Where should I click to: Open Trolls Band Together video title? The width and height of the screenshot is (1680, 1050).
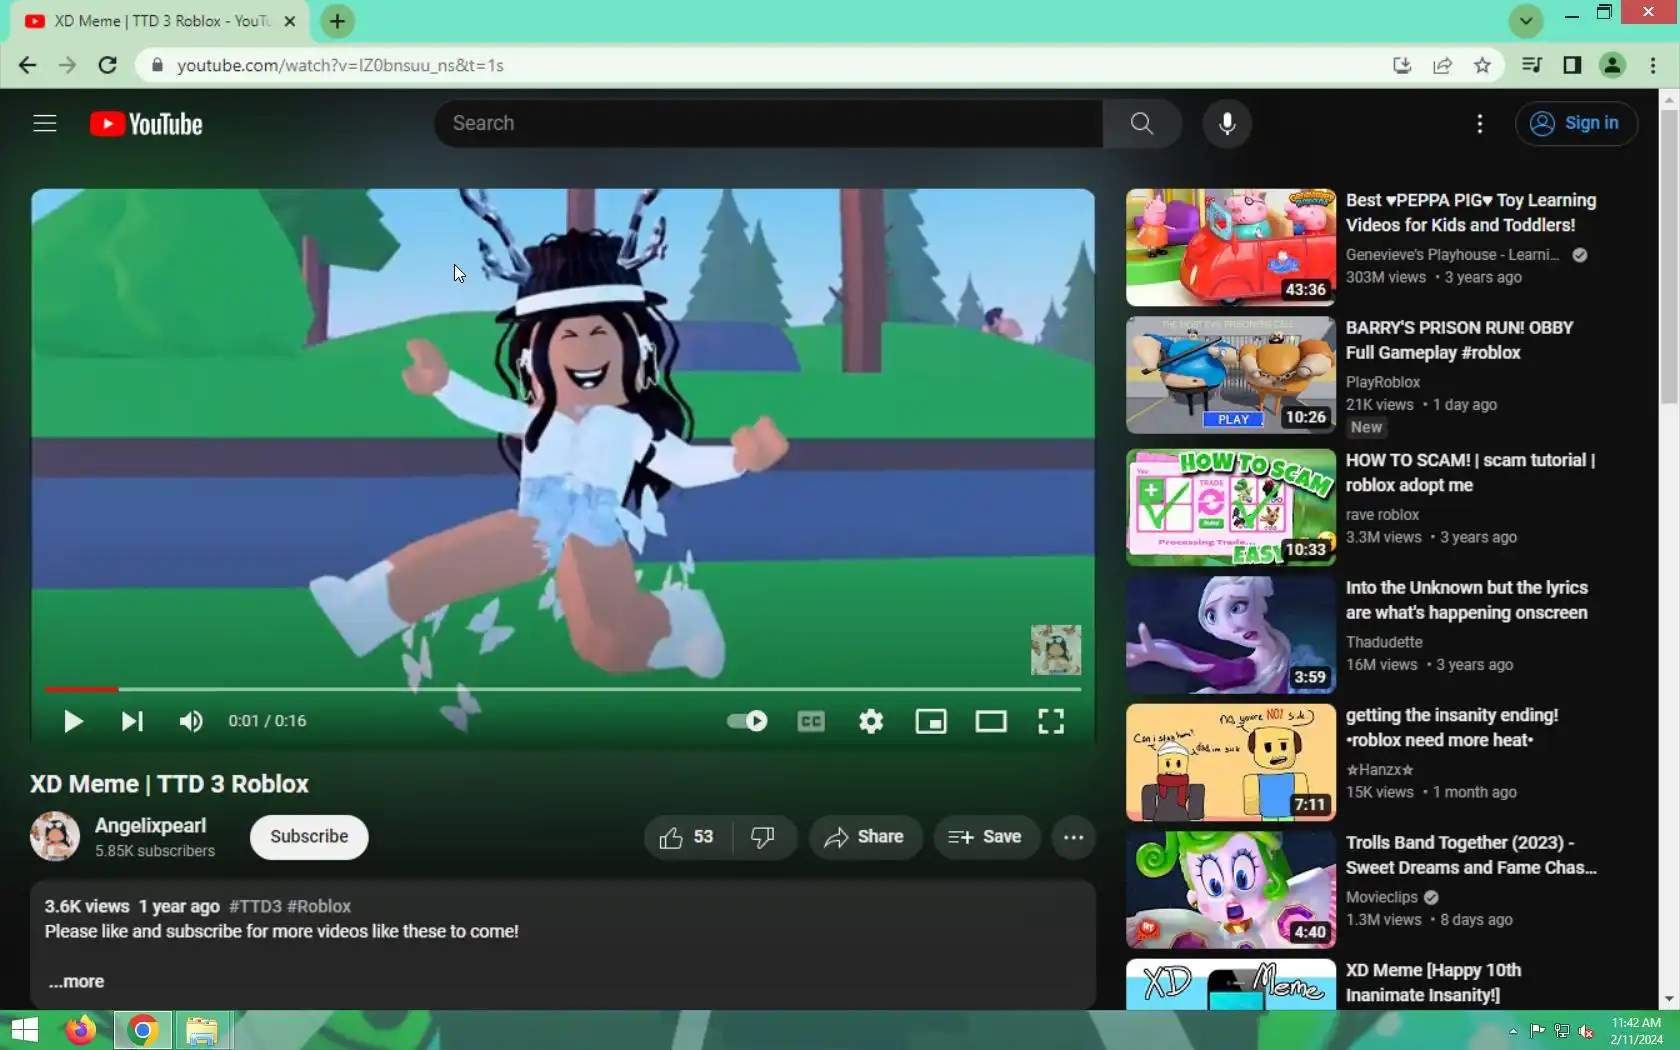click(x=1471, y=855)
